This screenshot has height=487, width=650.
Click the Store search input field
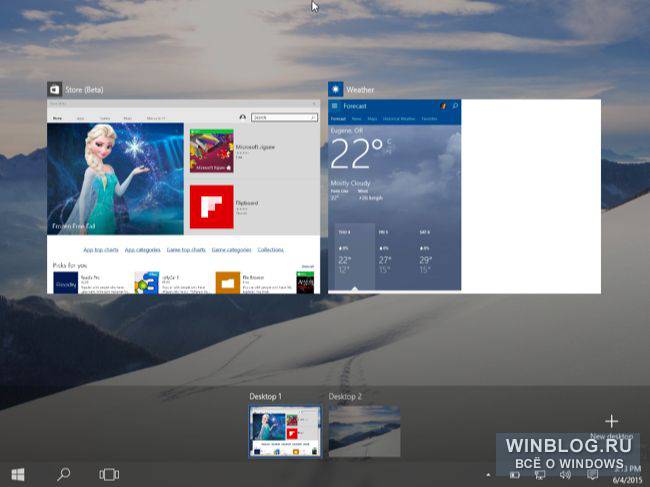(x=284, y=118)
